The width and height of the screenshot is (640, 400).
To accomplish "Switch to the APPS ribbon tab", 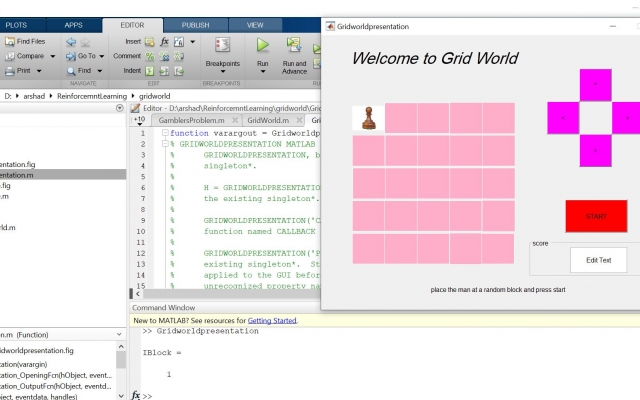I will [x=73, y=25].
